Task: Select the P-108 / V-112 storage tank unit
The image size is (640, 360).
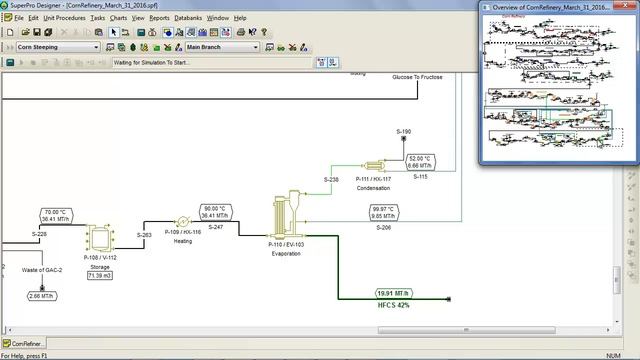Action: pyautogui.click(x=100, y=238)
